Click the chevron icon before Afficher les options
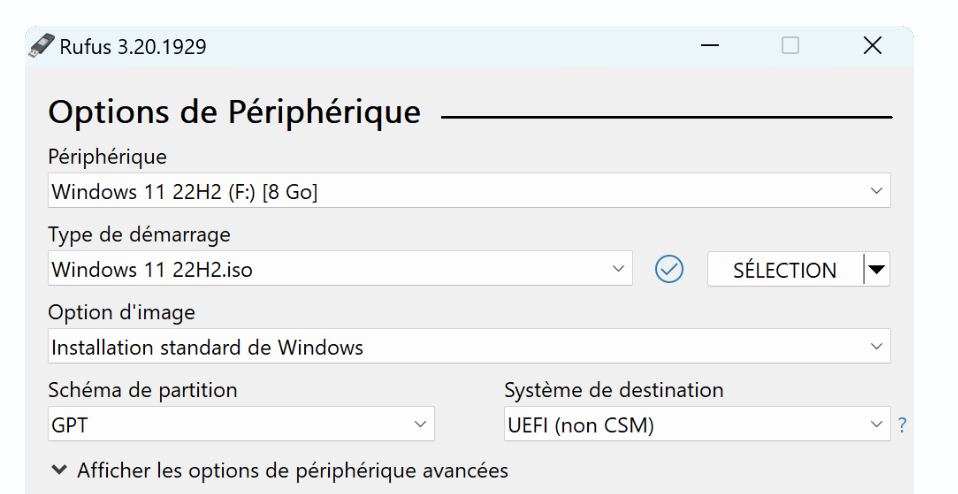This screenshot has width=958, height=494. click(x=59, y=470)
